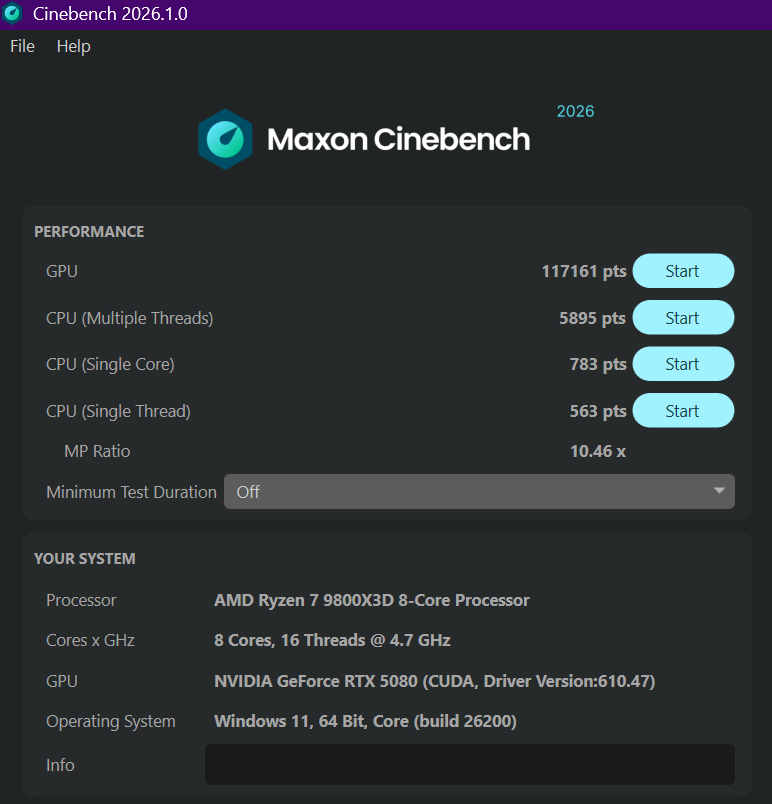This screenshot has width=772, height=804.
Task: Start the CPU Single Thread test
Action: (683, 411)
